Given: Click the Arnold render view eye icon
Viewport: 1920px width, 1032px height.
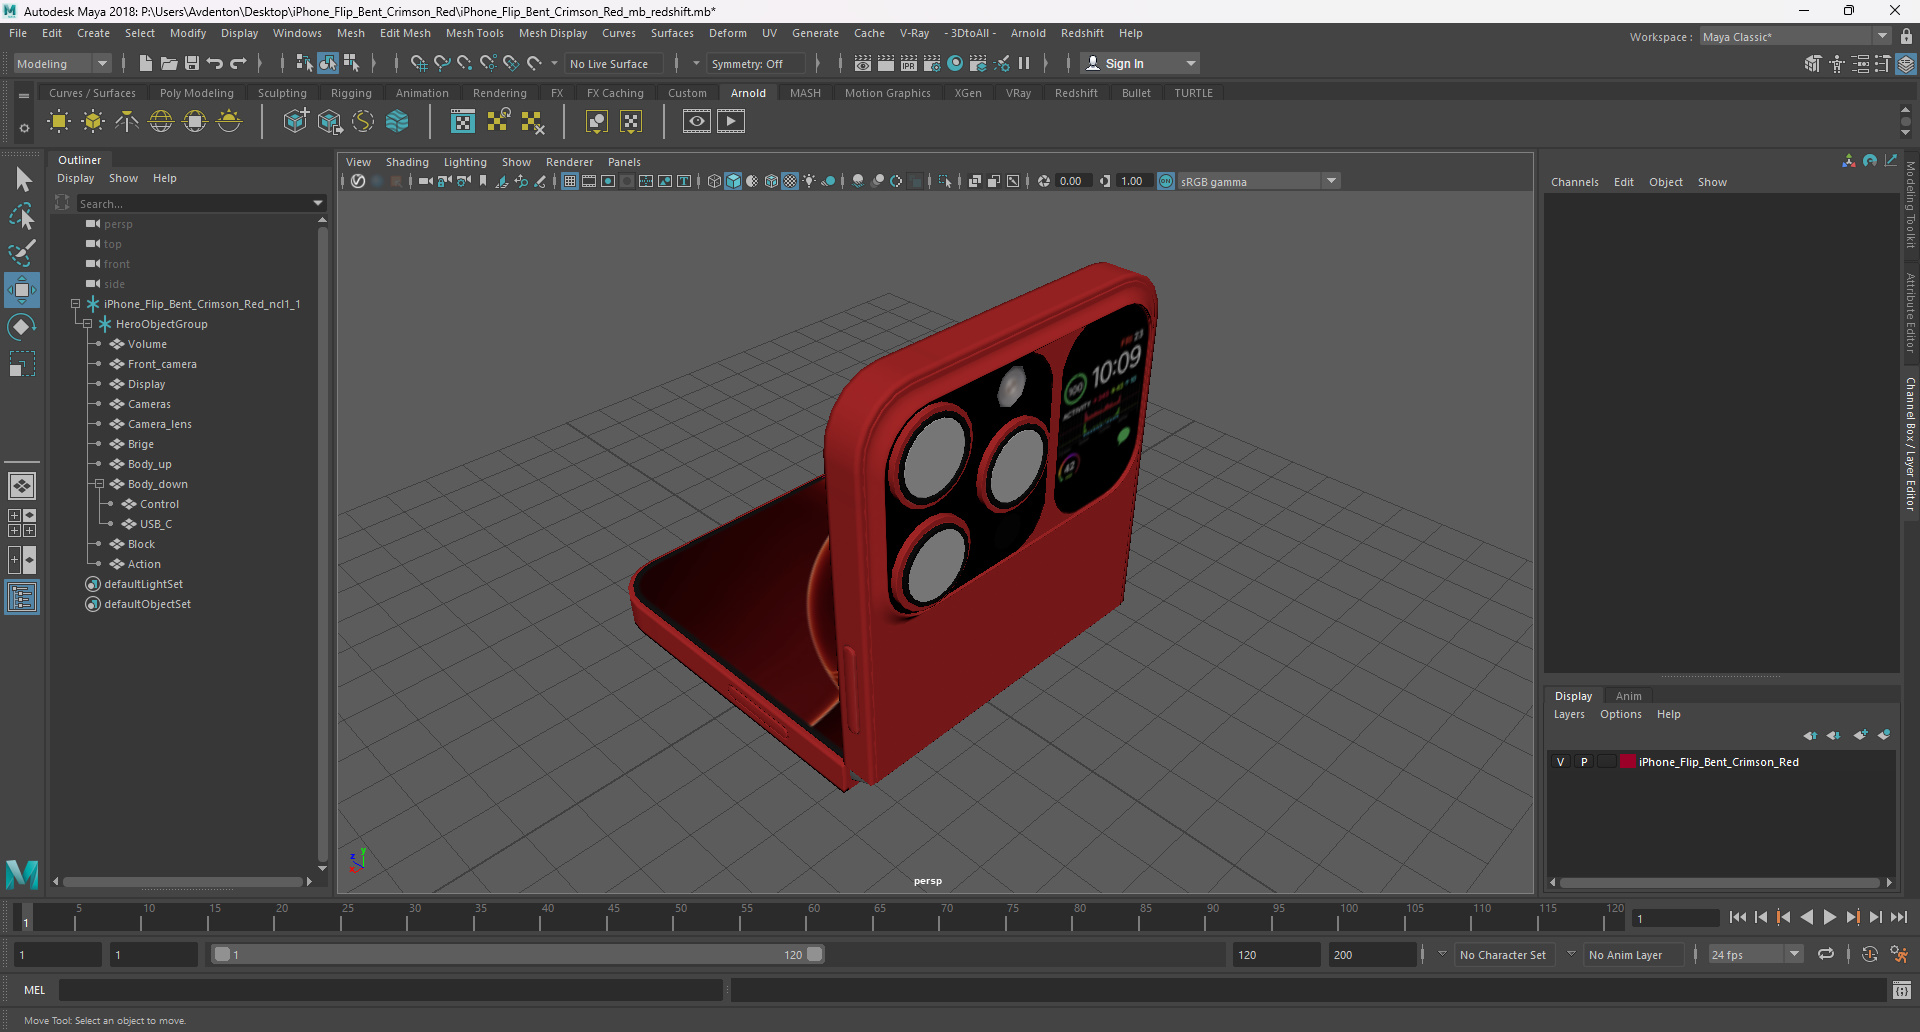Looking at the screenshot, I should click(x=697, y=122).
